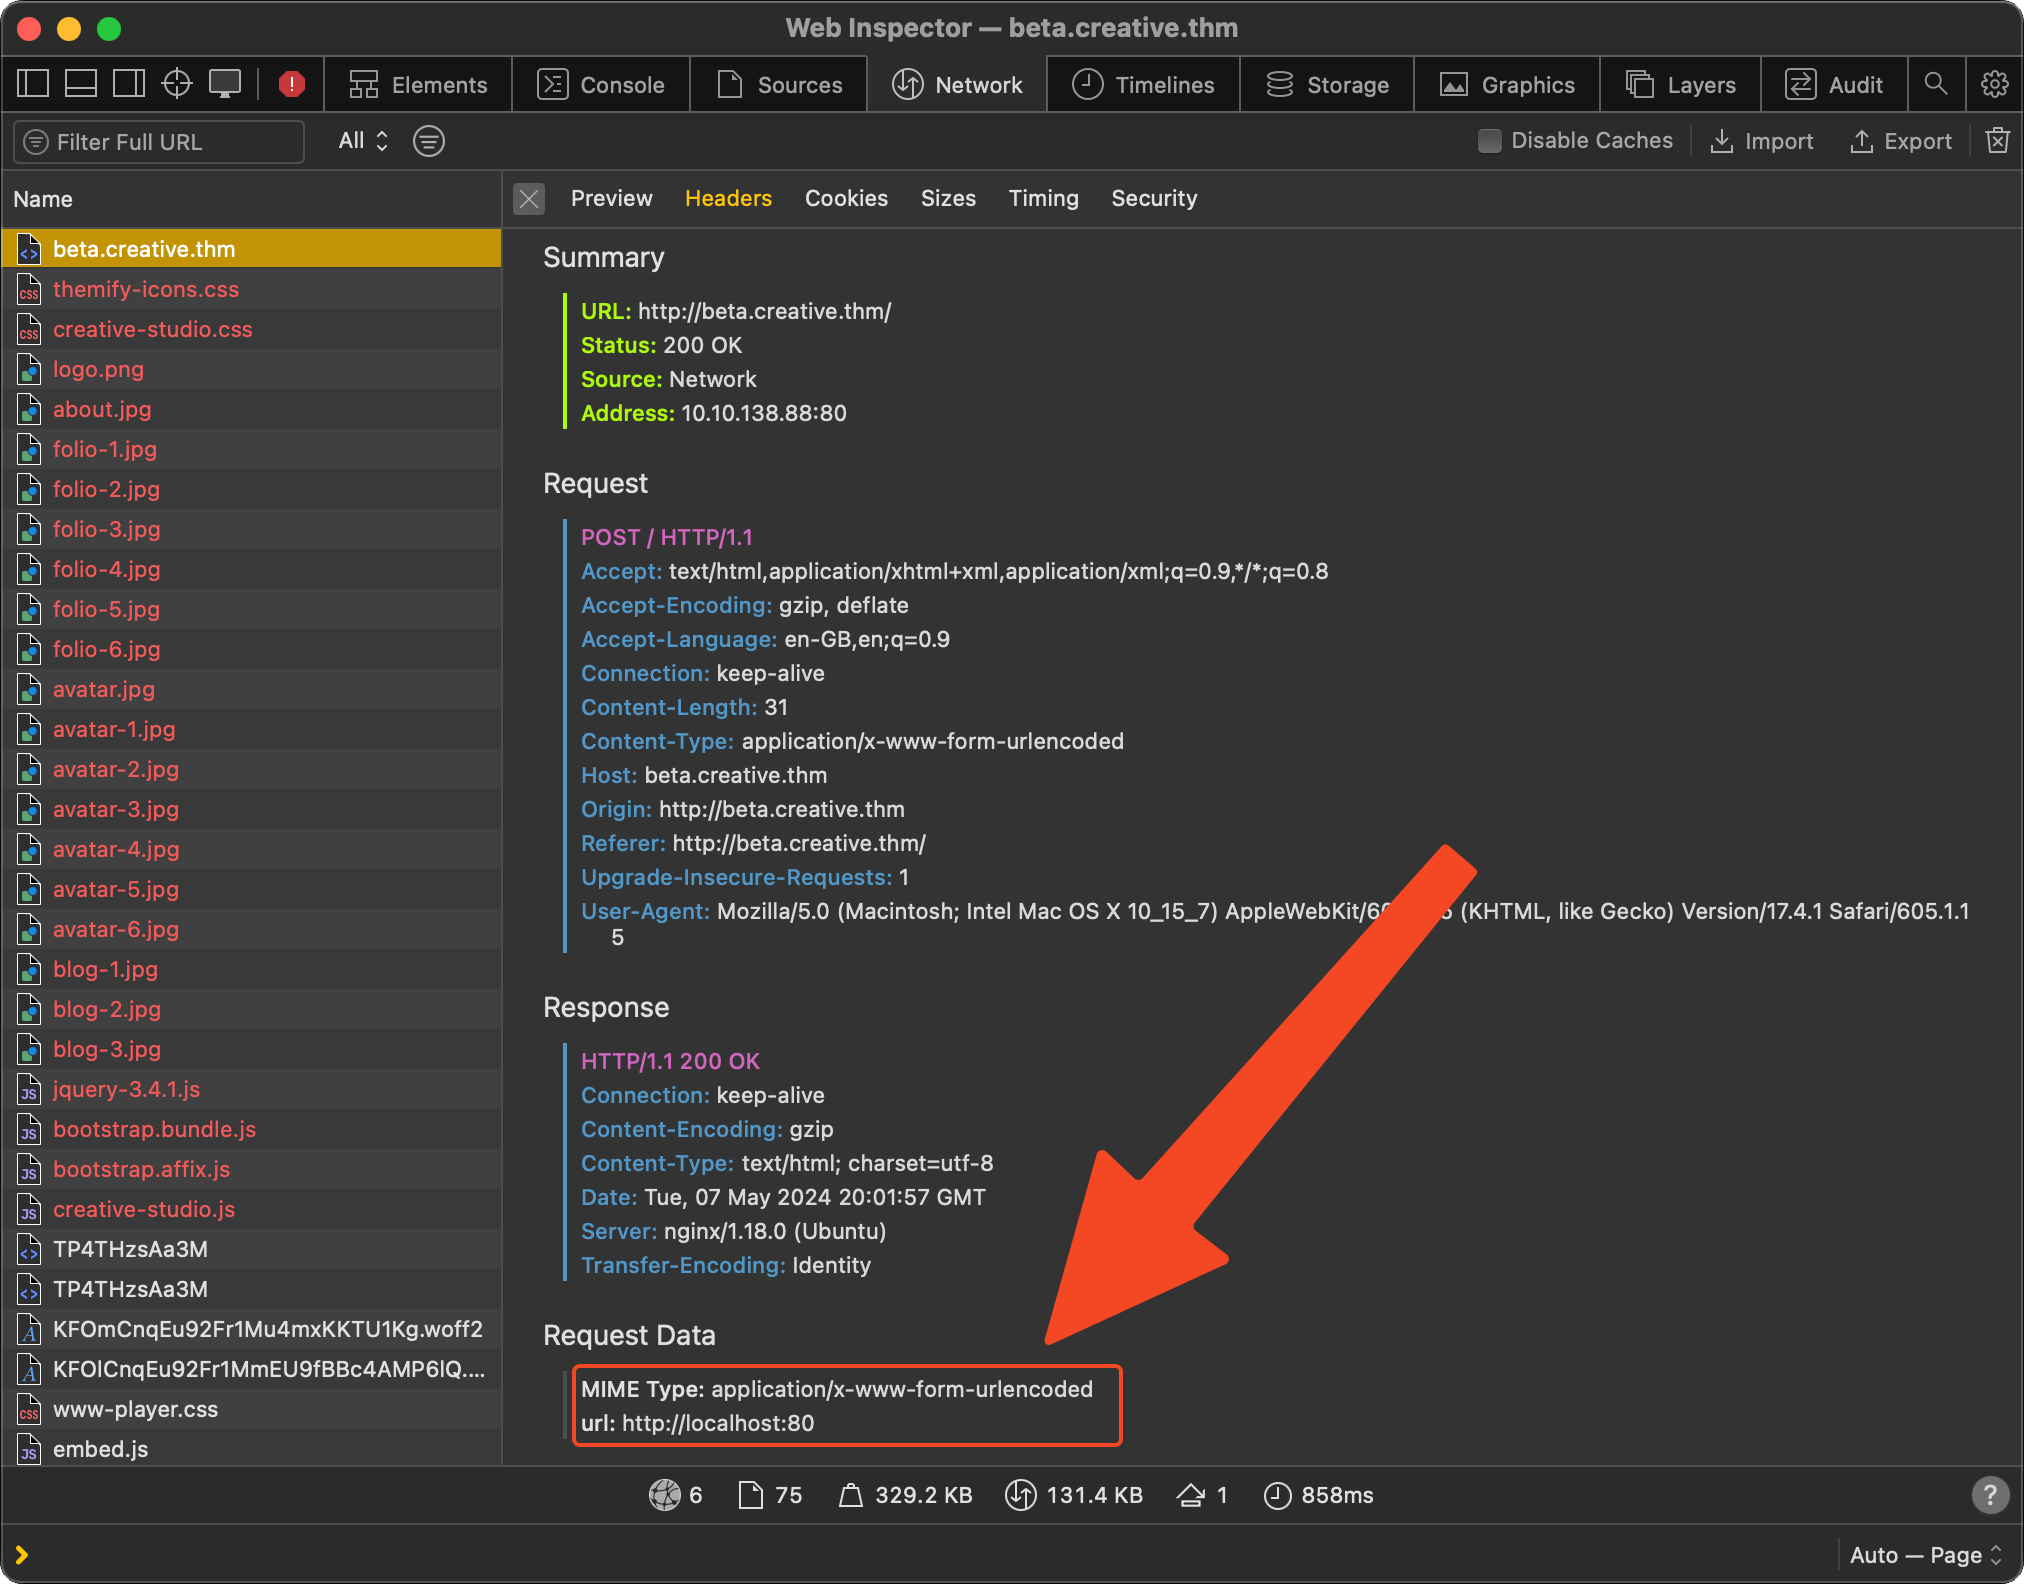This screenshot has height=1584, width=2024.
Task: Switch to the Storage tab
Action: point(1327,84)
